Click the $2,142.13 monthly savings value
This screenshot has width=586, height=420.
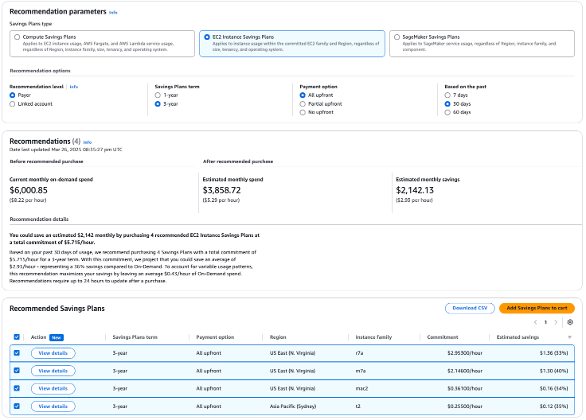(x=415, y=190)
